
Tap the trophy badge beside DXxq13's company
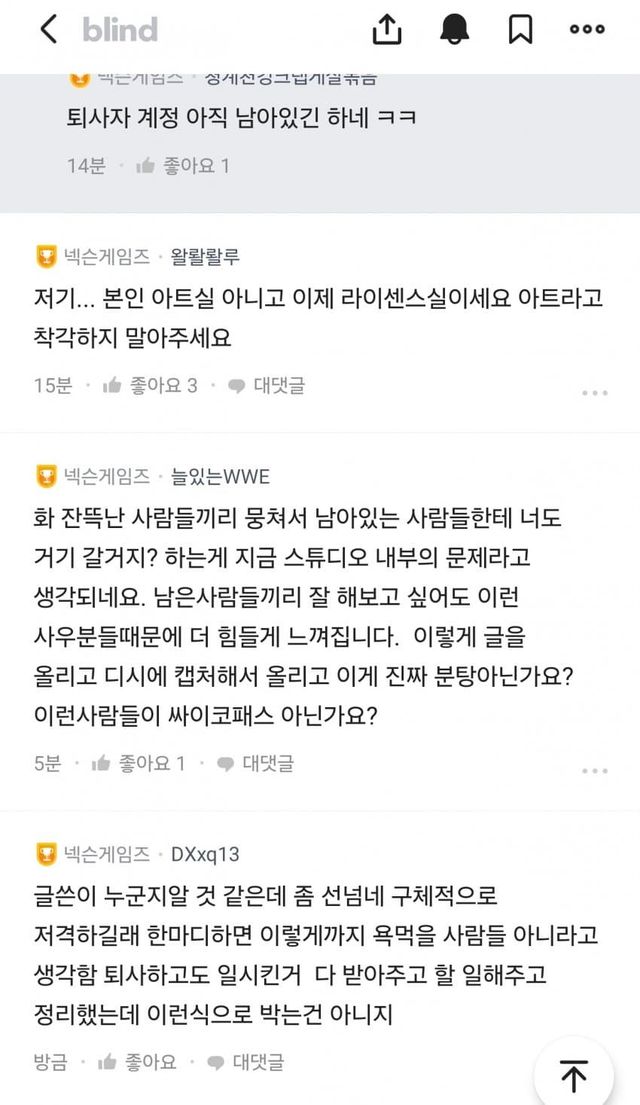[x=46, y=854]
